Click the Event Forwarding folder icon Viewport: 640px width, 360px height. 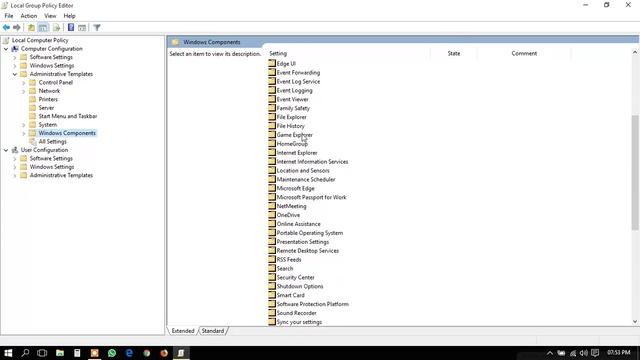[272, 72]
